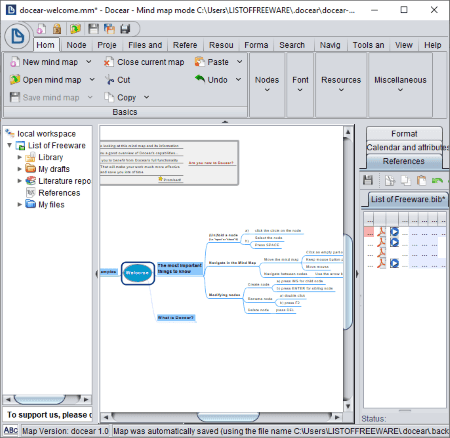Click the save-as icon in quick toolbar

pyautogui.click(x=109, y=29)
